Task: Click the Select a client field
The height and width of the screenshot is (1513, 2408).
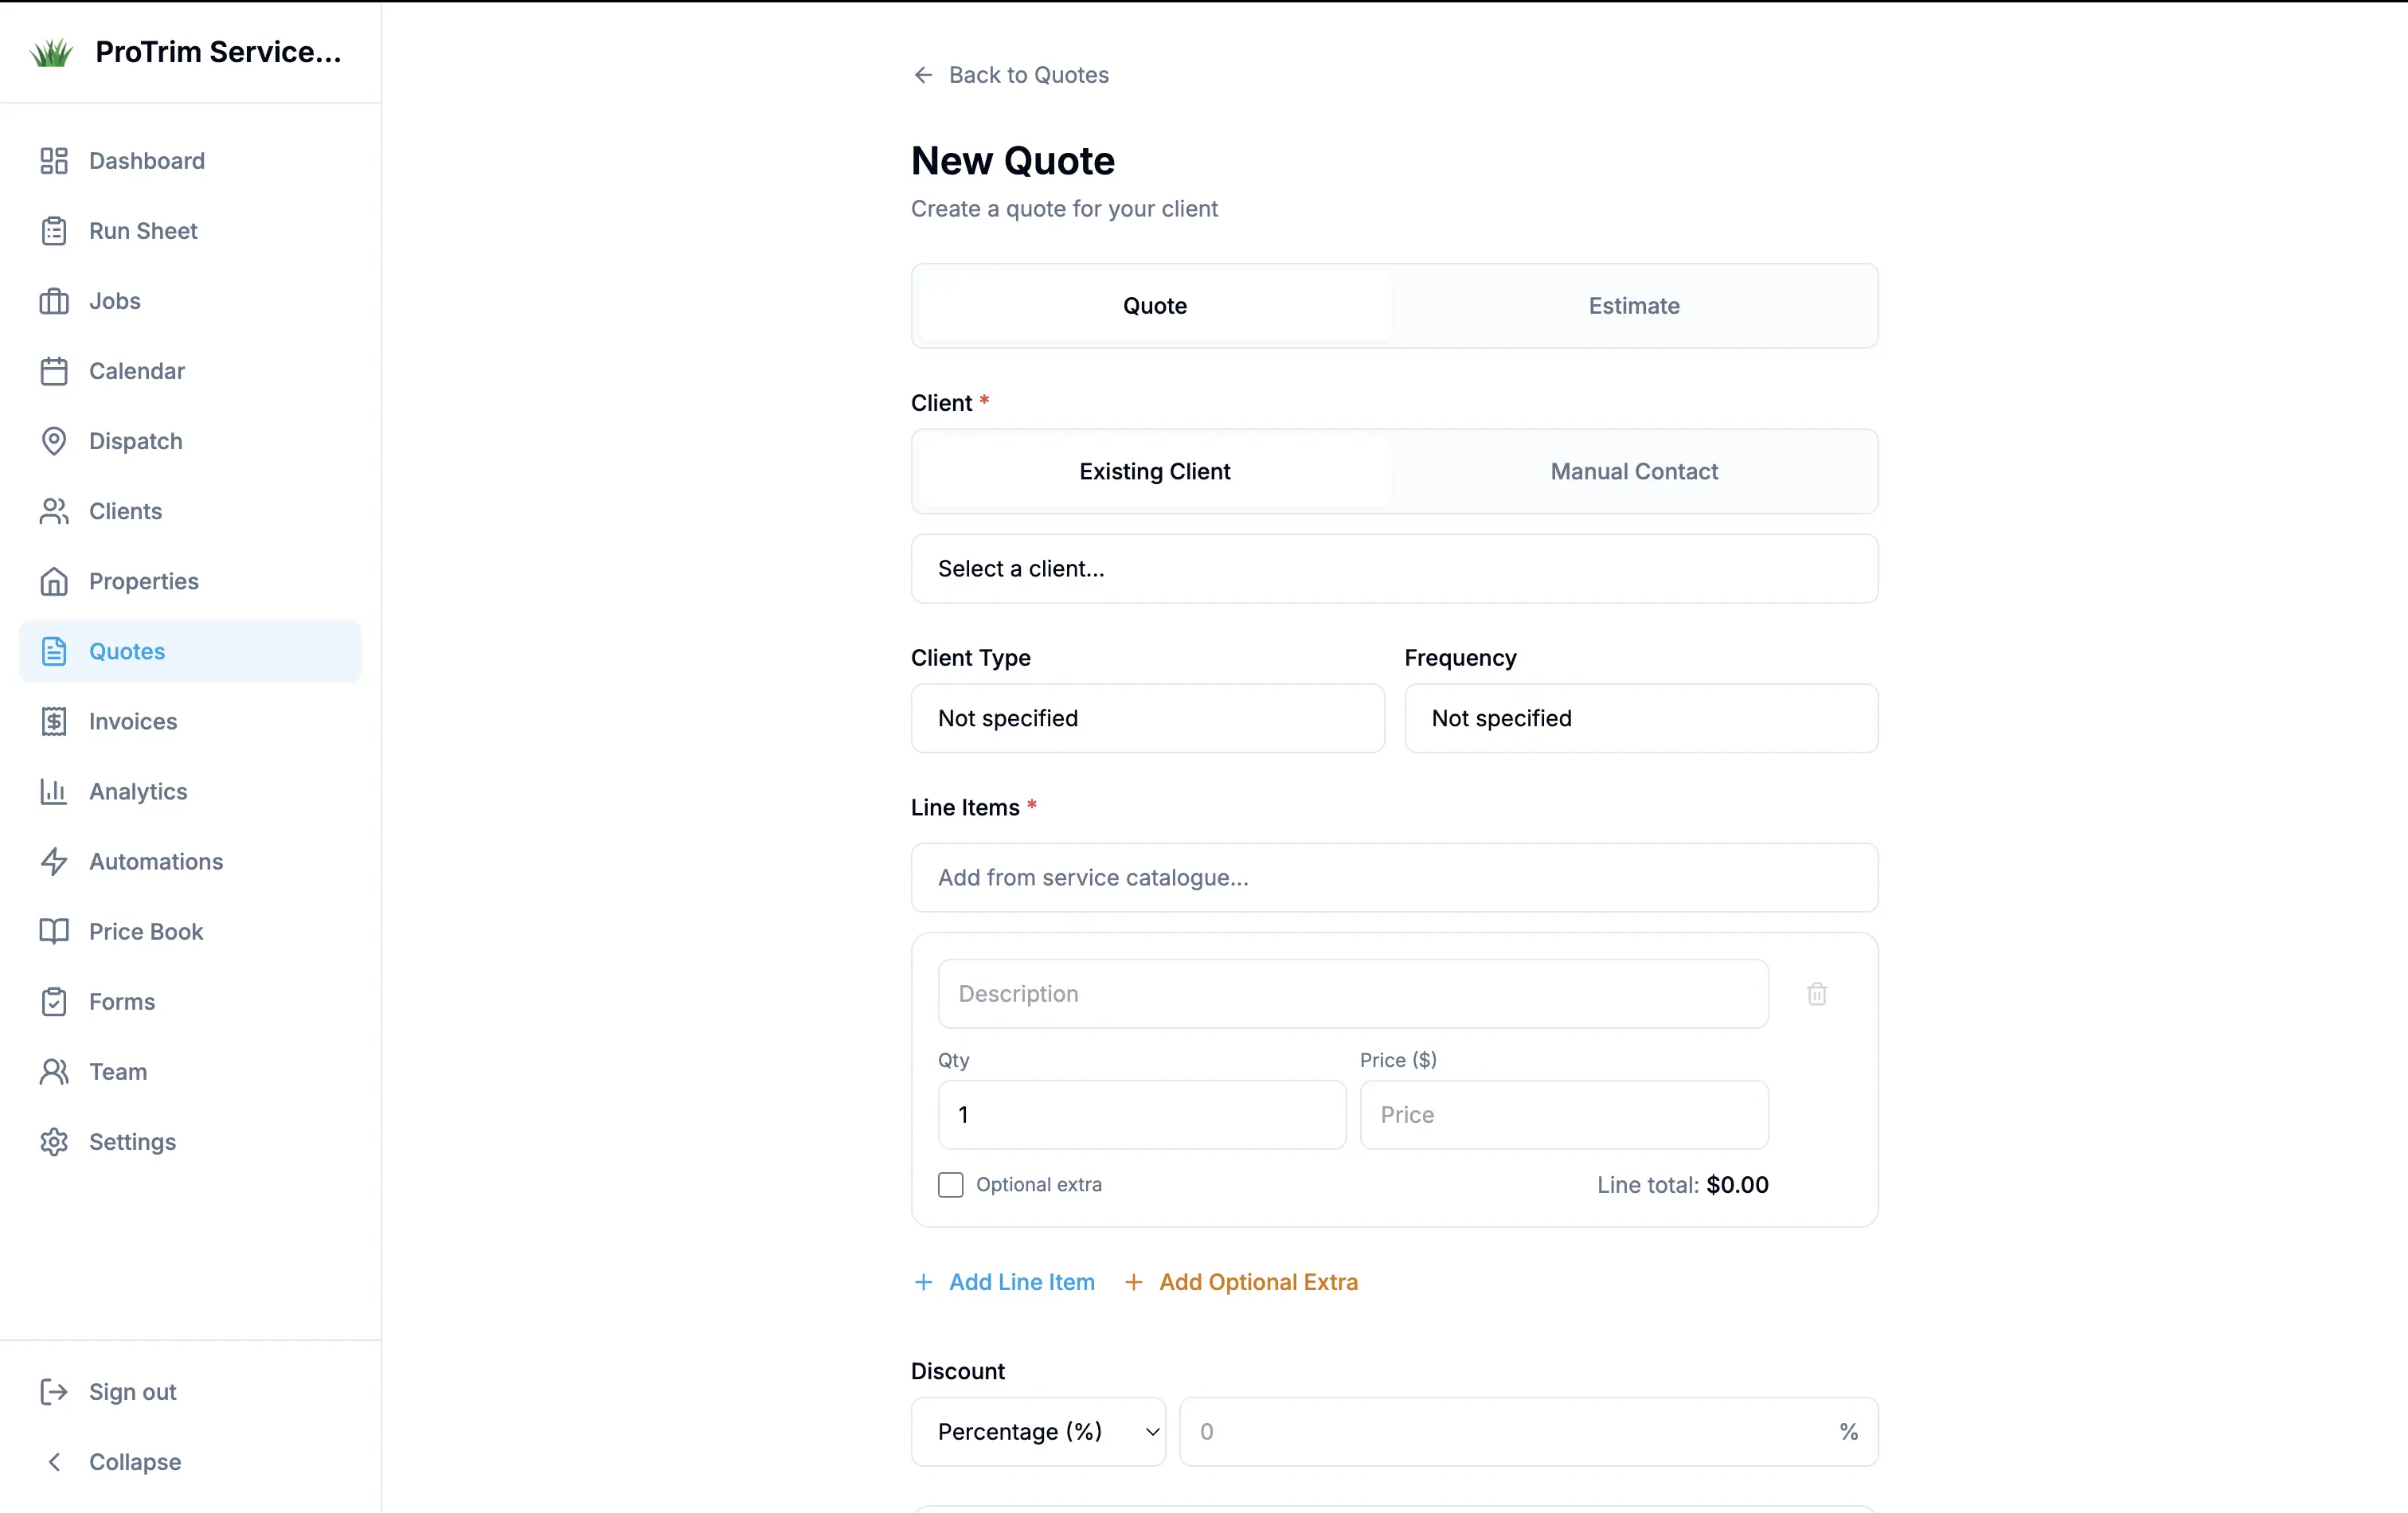Action: point(1393,568)
